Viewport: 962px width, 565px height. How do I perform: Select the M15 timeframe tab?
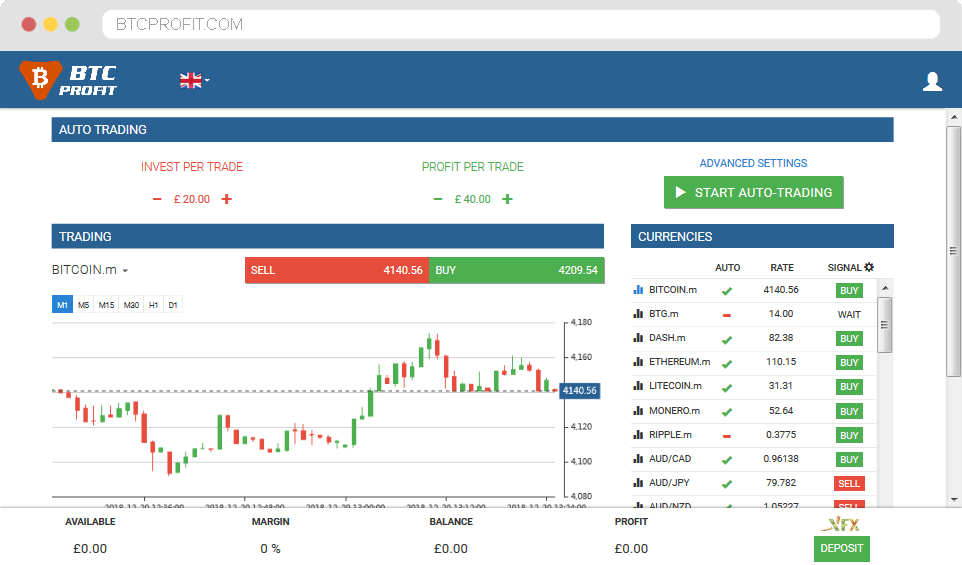click(x=107, y=305)
